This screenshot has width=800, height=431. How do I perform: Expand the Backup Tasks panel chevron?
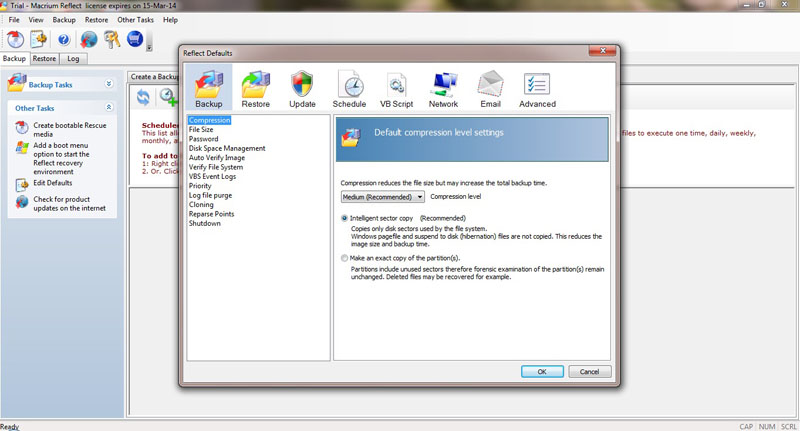pyautogui.click(x=109, y=84)
